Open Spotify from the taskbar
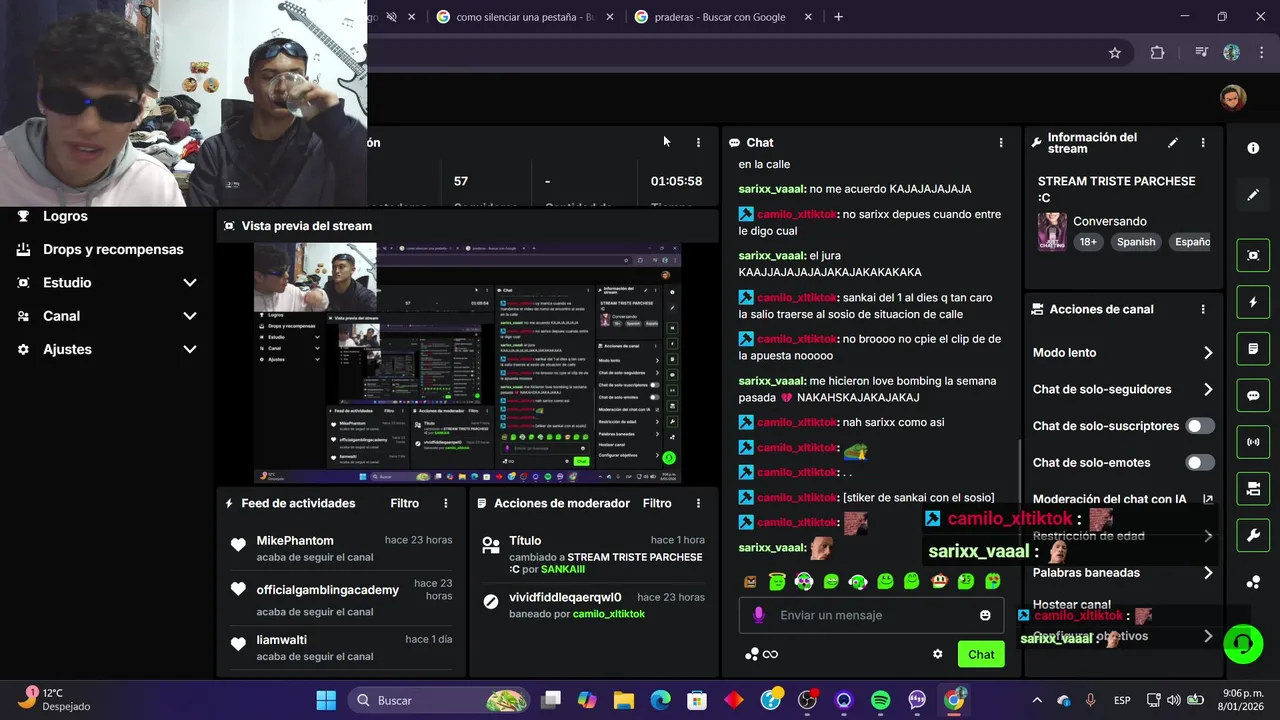This screenshot has width=1280, height=720. [x=880, y=700]
